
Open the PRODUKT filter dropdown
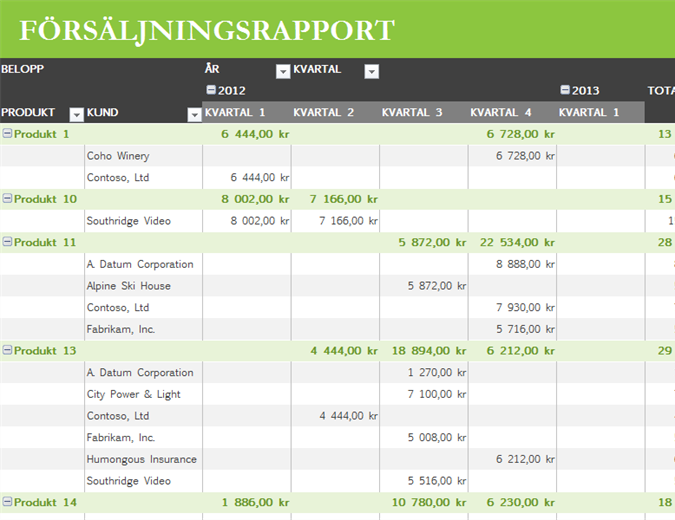click(77, 115)
